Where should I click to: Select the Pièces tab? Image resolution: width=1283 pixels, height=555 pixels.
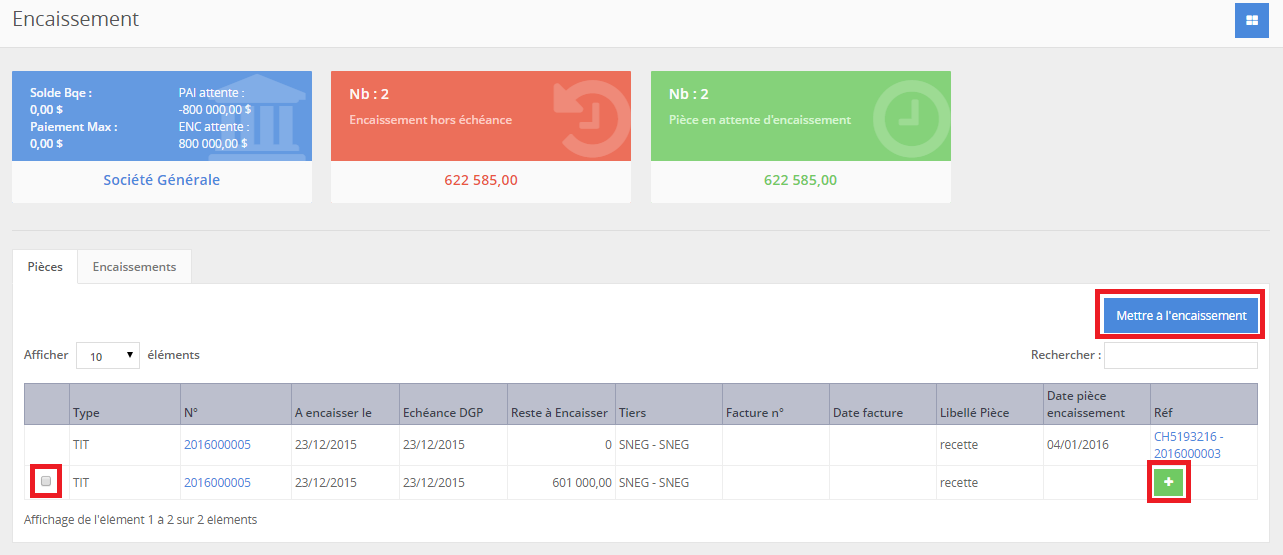point(45,267)
